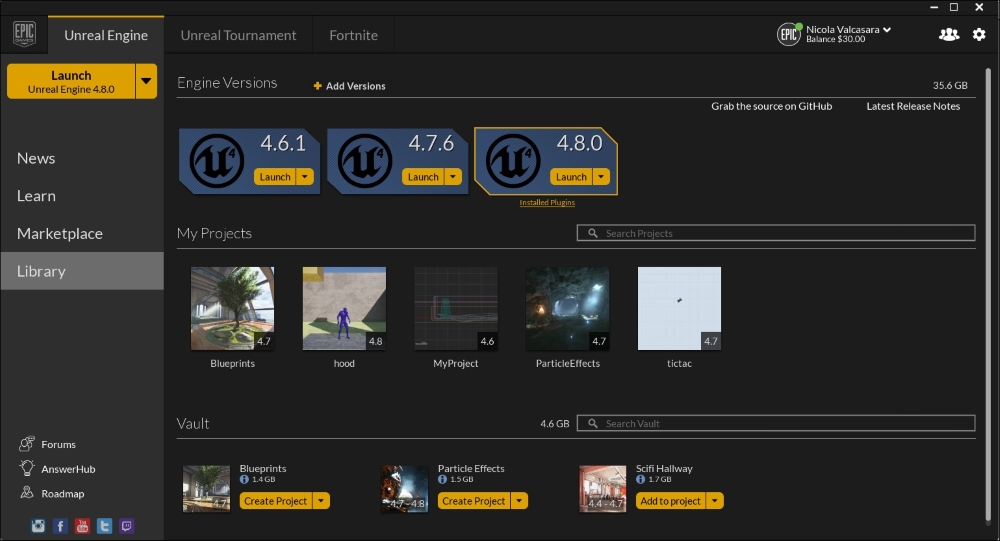1000x541 pixels.
Task: Open the YouTube social icon
Action: tap(82, 526)
